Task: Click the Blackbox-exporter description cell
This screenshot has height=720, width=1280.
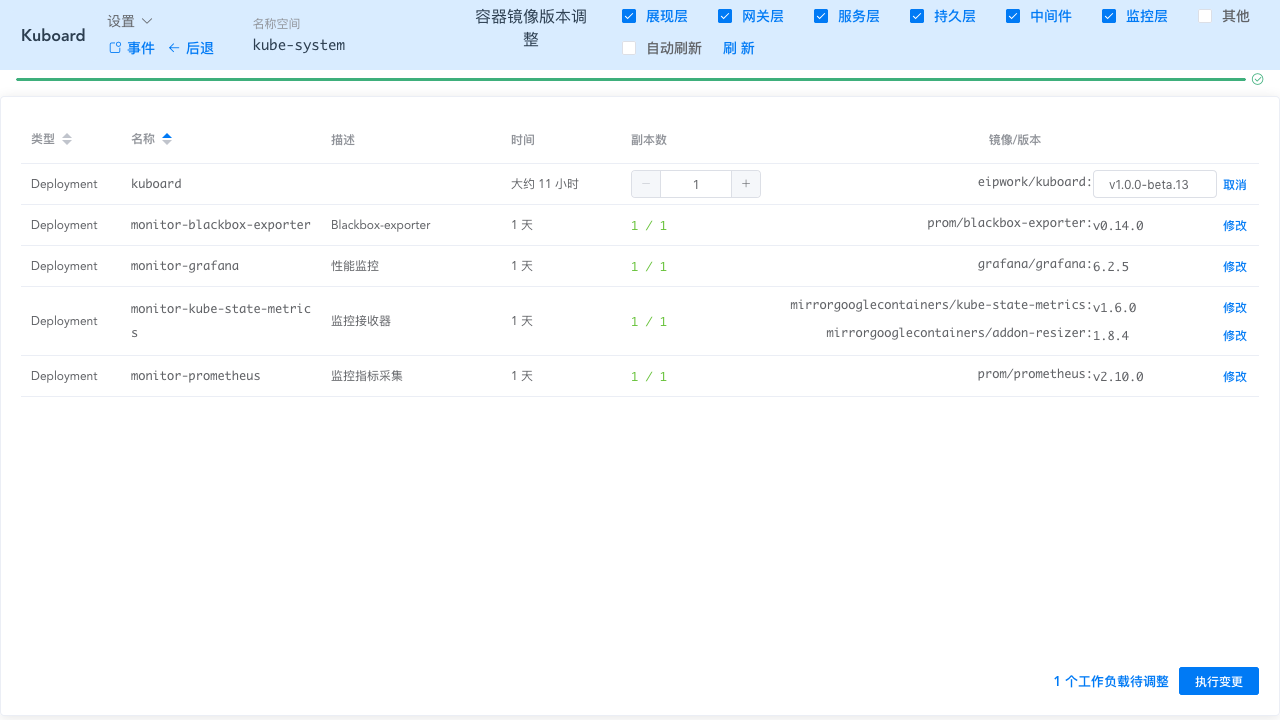Action: click(x=381, y=225)
